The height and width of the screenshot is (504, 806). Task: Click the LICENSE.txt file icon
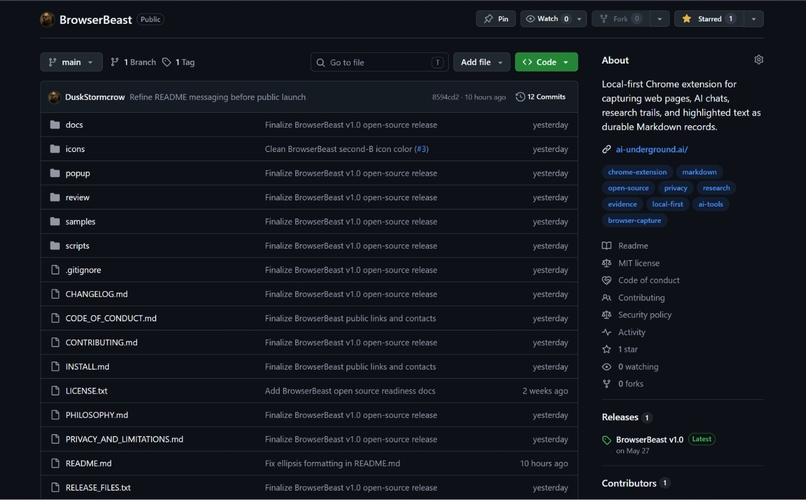[55, 391]
